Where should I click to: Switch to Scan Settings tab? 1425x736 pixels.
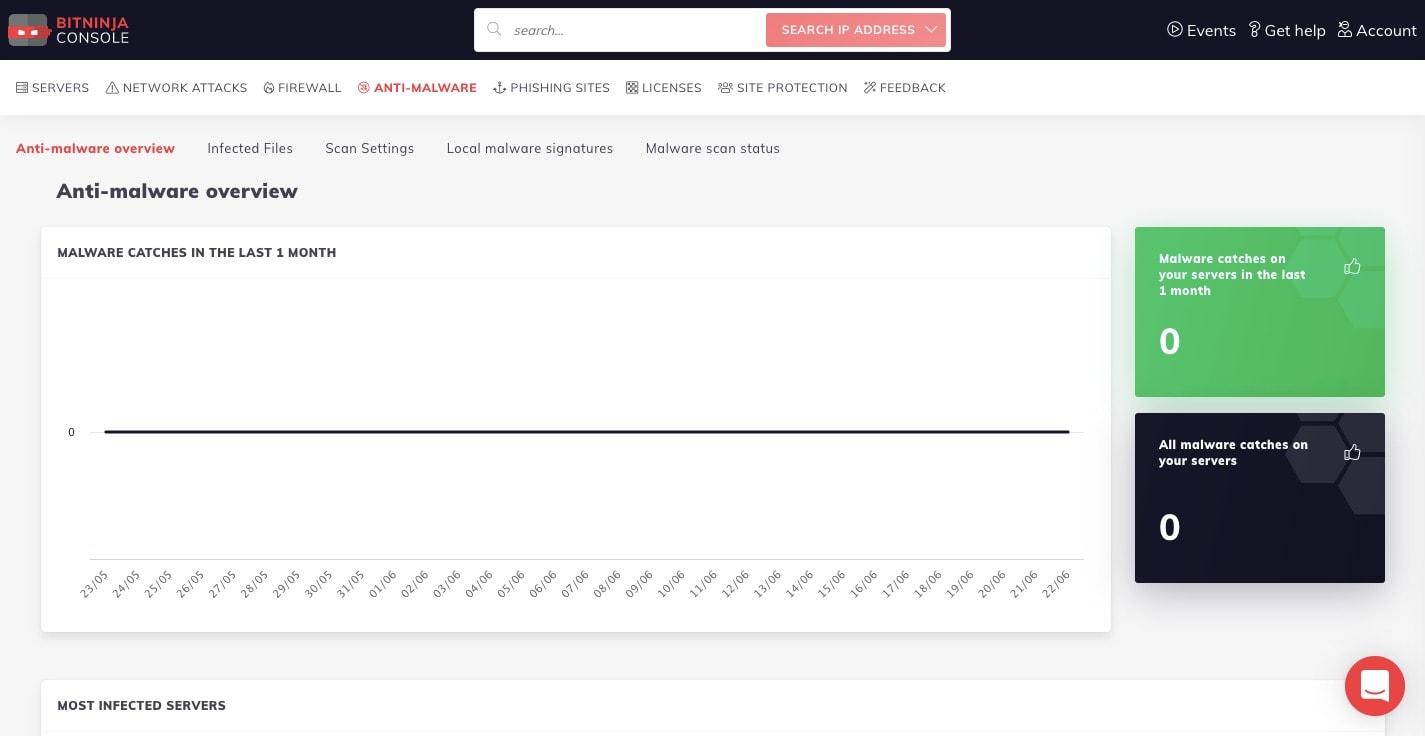pyautogui.click(x=370, y=148)
